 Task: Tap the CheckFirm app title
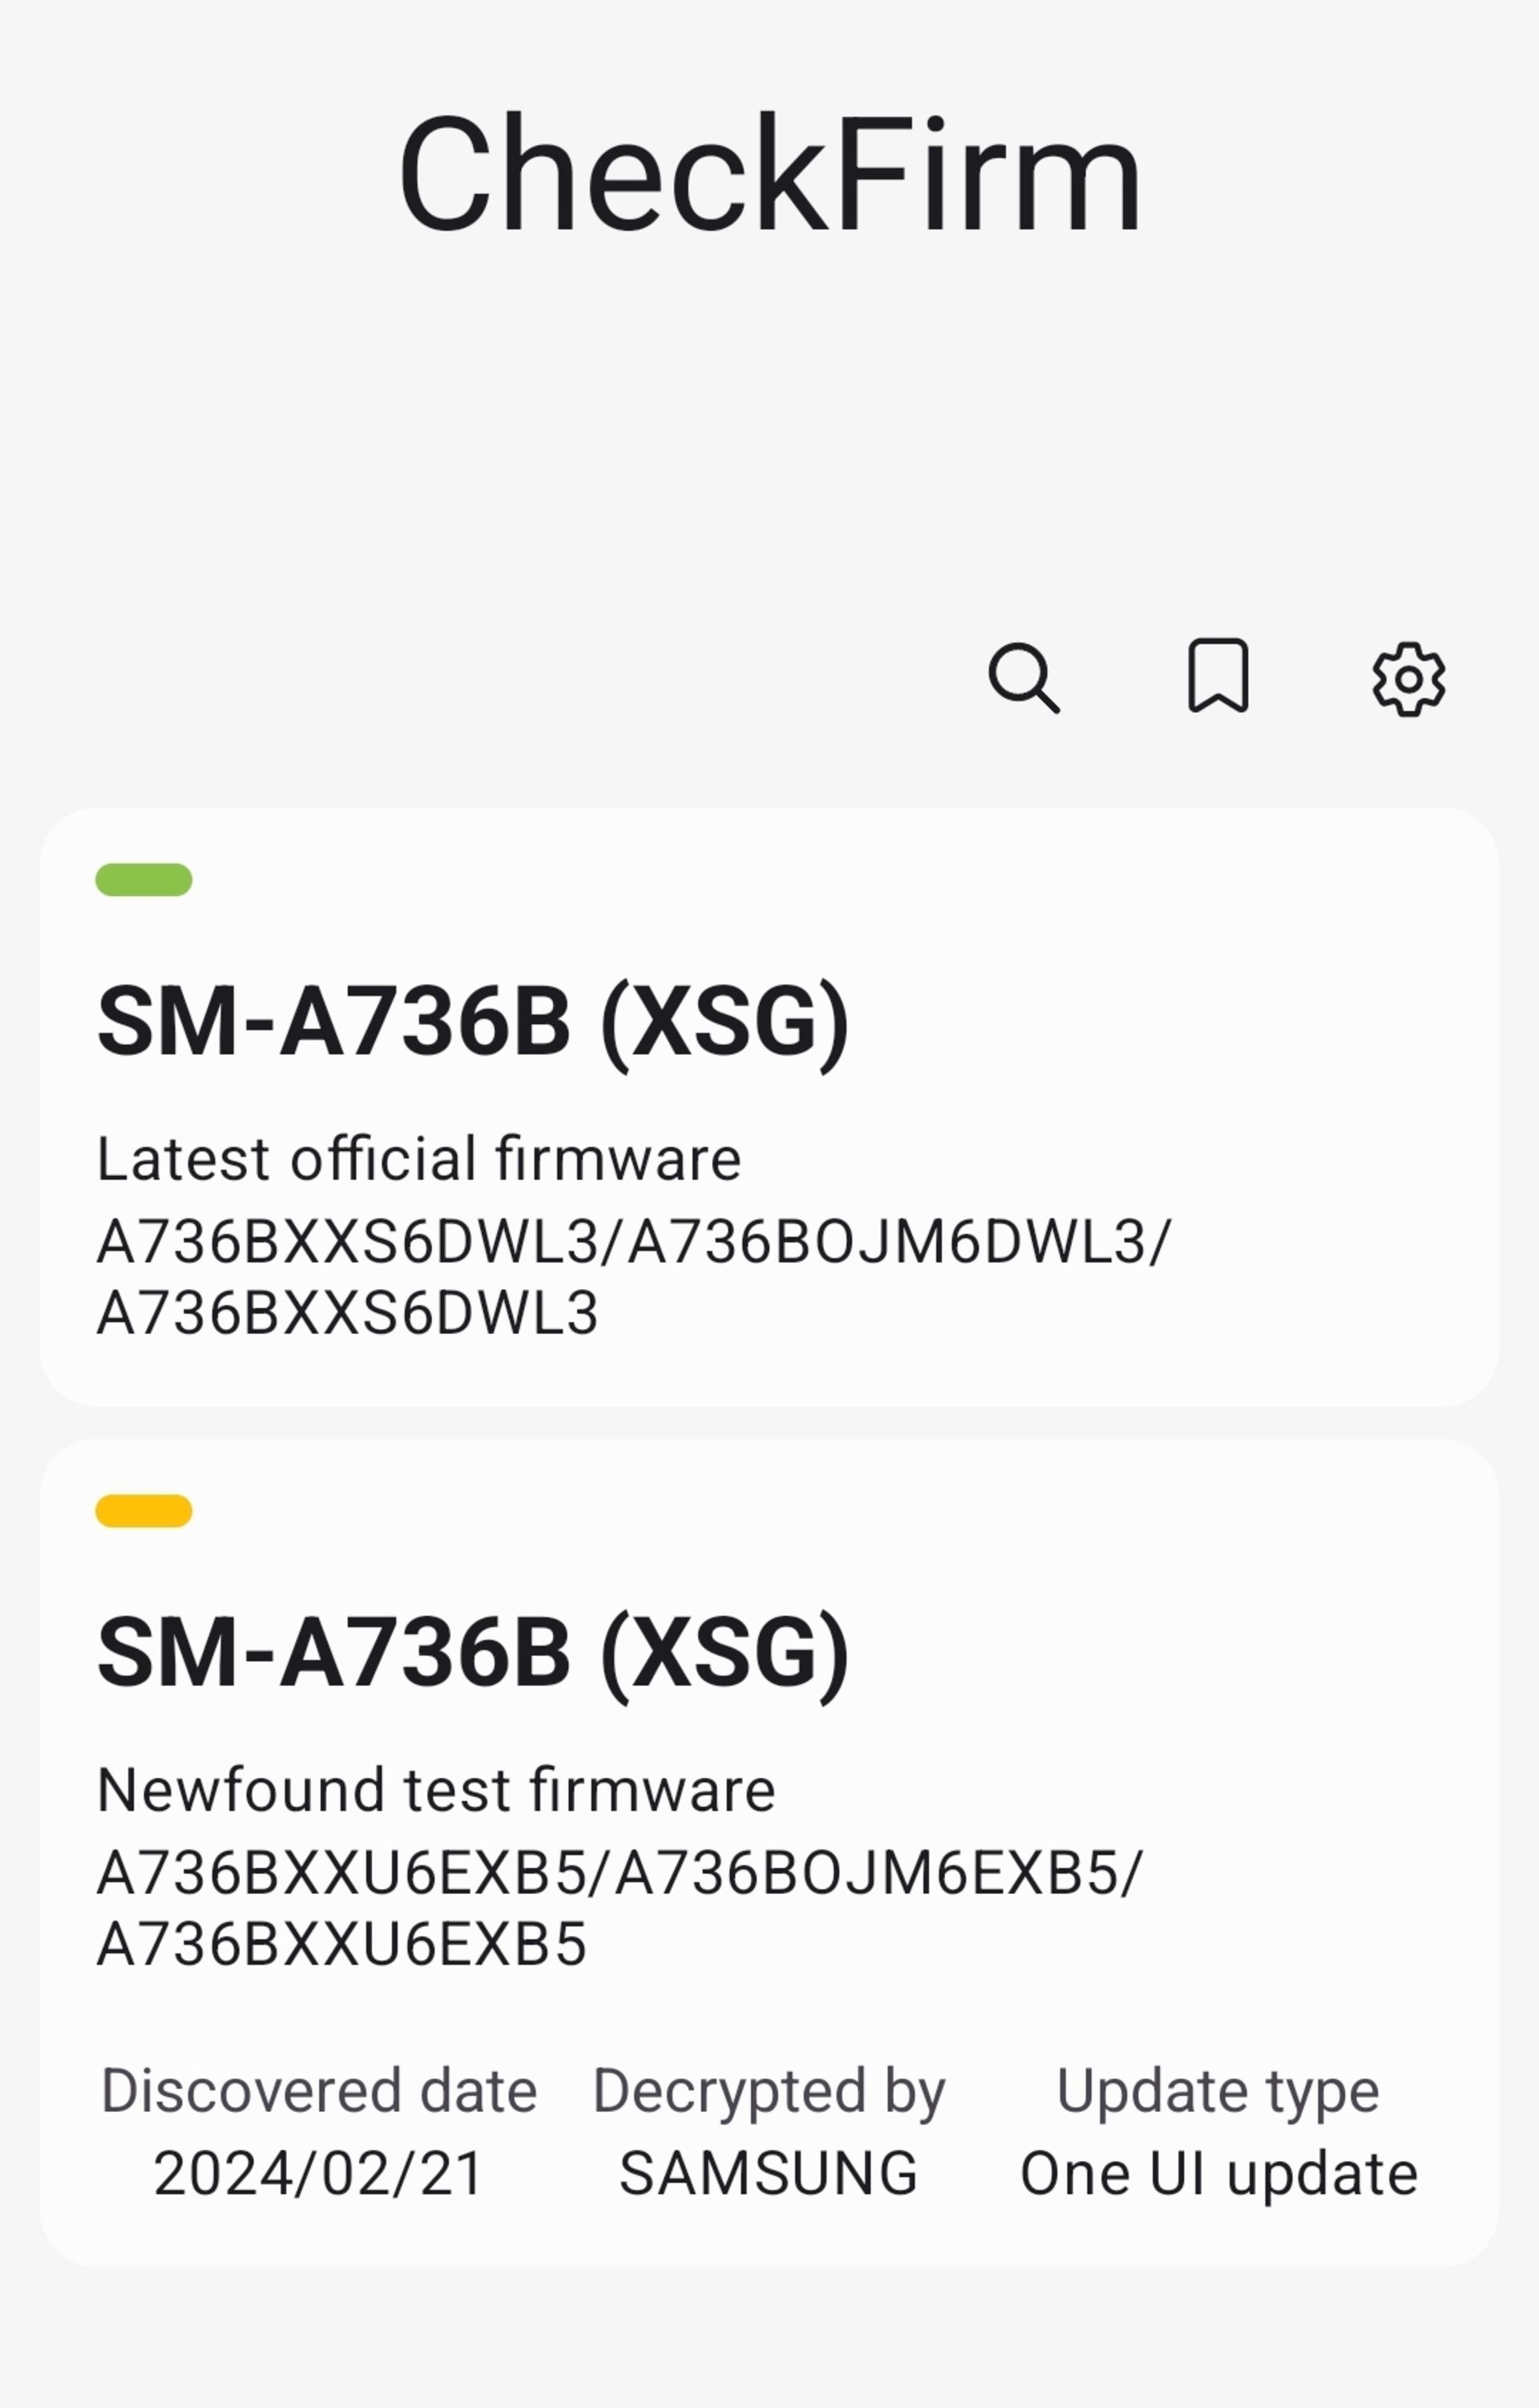tap(769, 174)
